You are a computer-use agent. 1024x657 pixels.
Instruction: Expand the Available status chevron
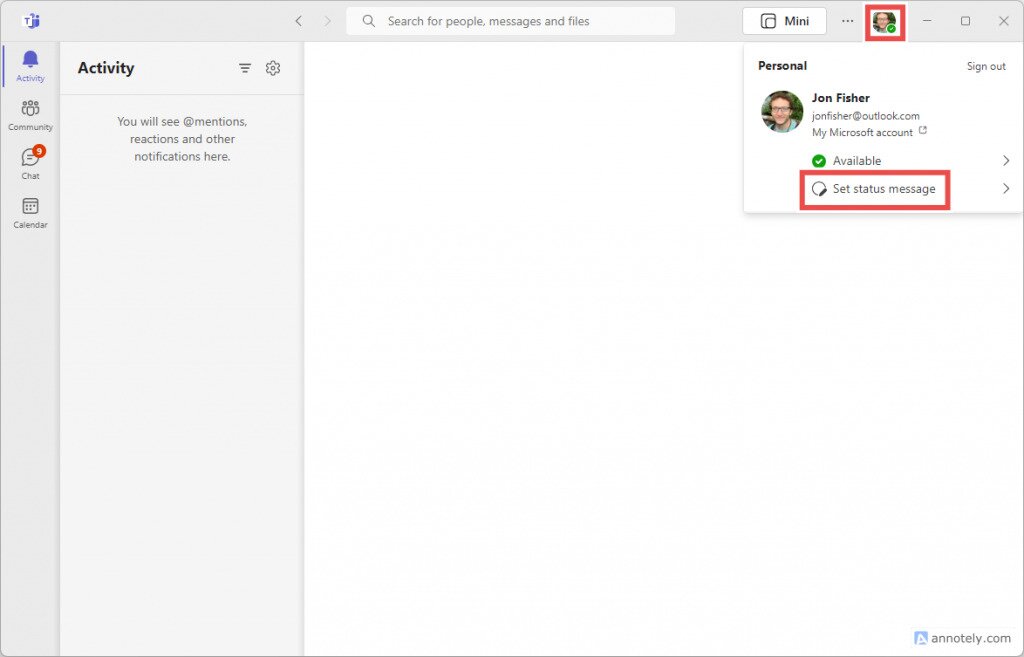[x=1007, y=160]
